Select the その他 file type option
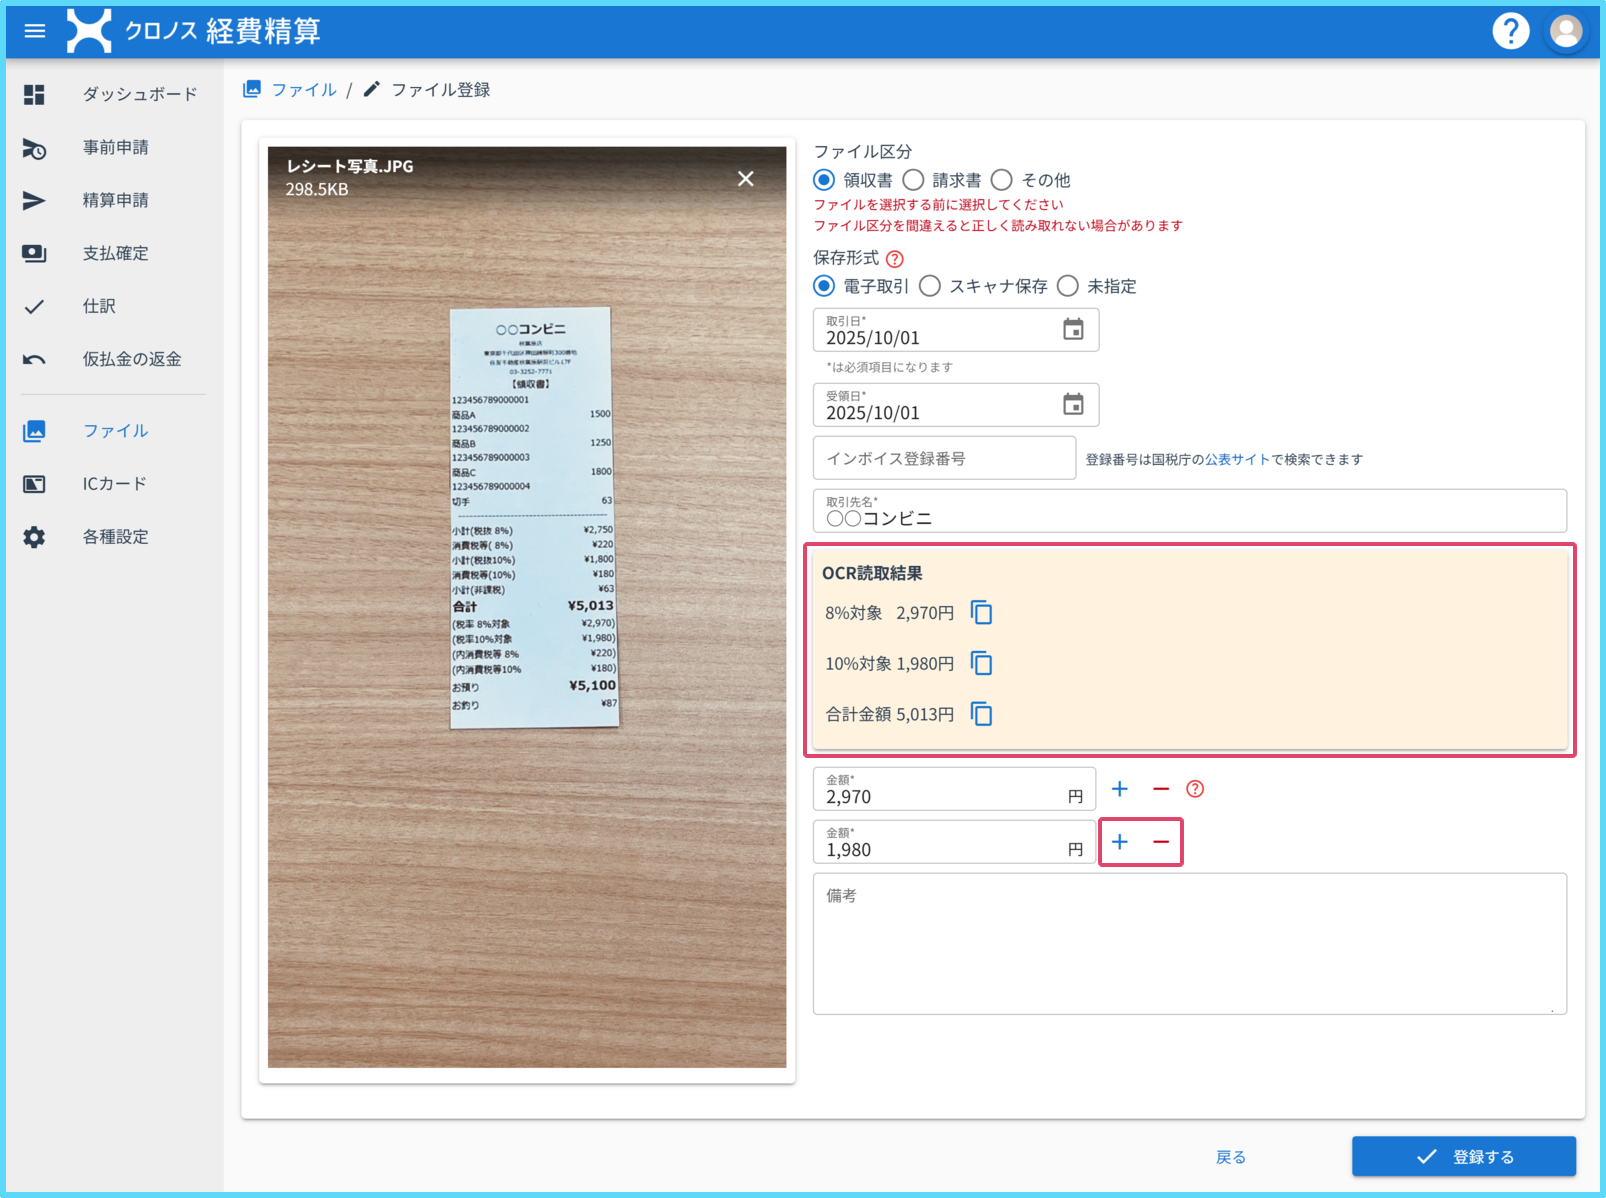The width and height of the screenshot is (1606, 1198). (1001, 180)
